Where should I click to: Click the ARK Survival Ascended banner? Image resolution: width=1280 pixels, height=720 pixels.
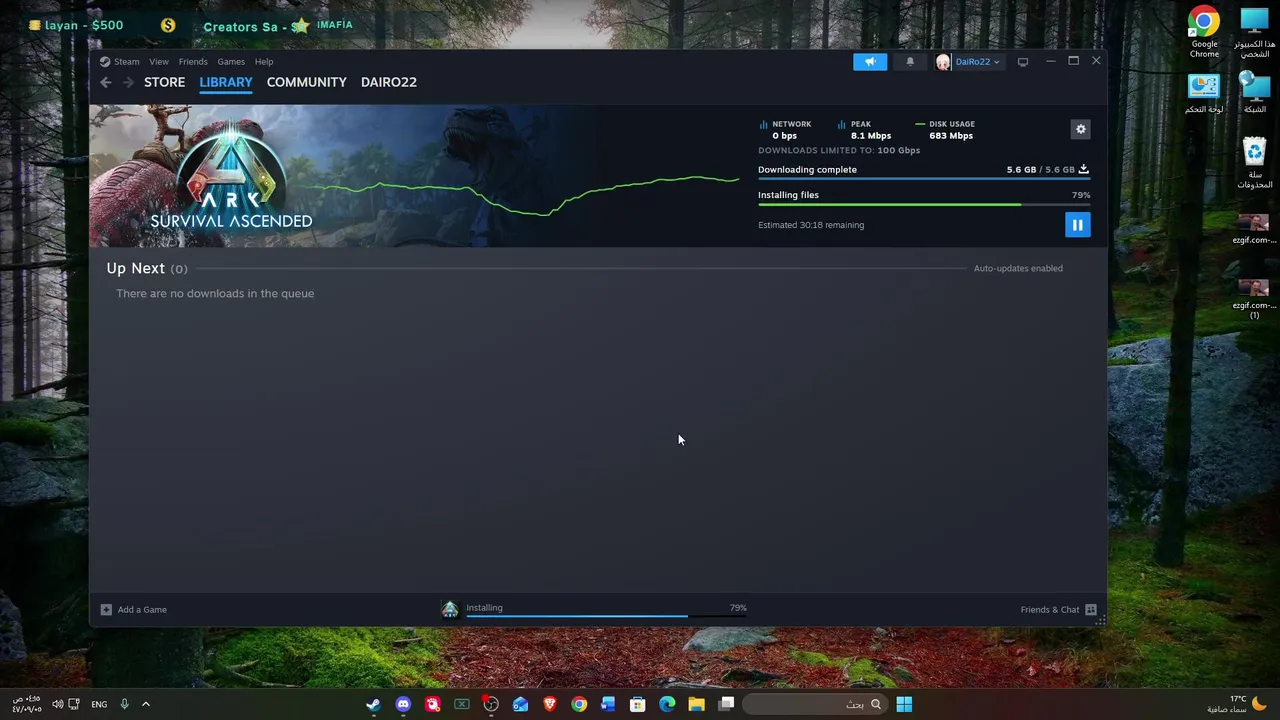(x=415, y=176)
